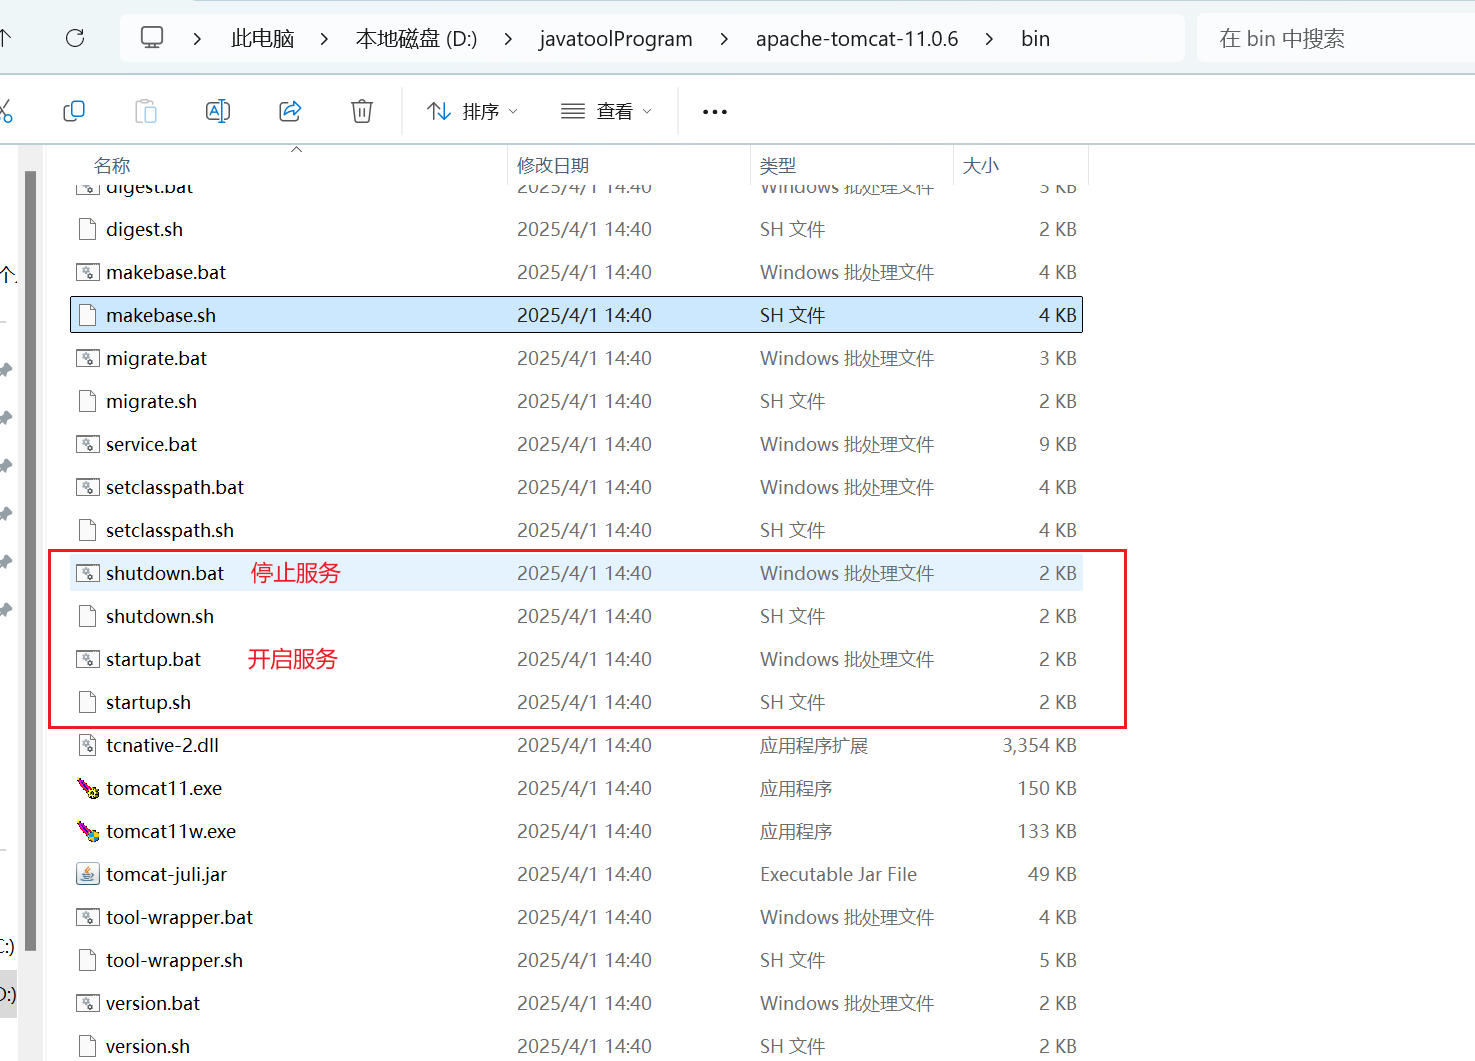Click 133 KB size of tomcat11w.exe
The height and width of the screenshot is (1061, 1475).
[x=1047, y=831]
